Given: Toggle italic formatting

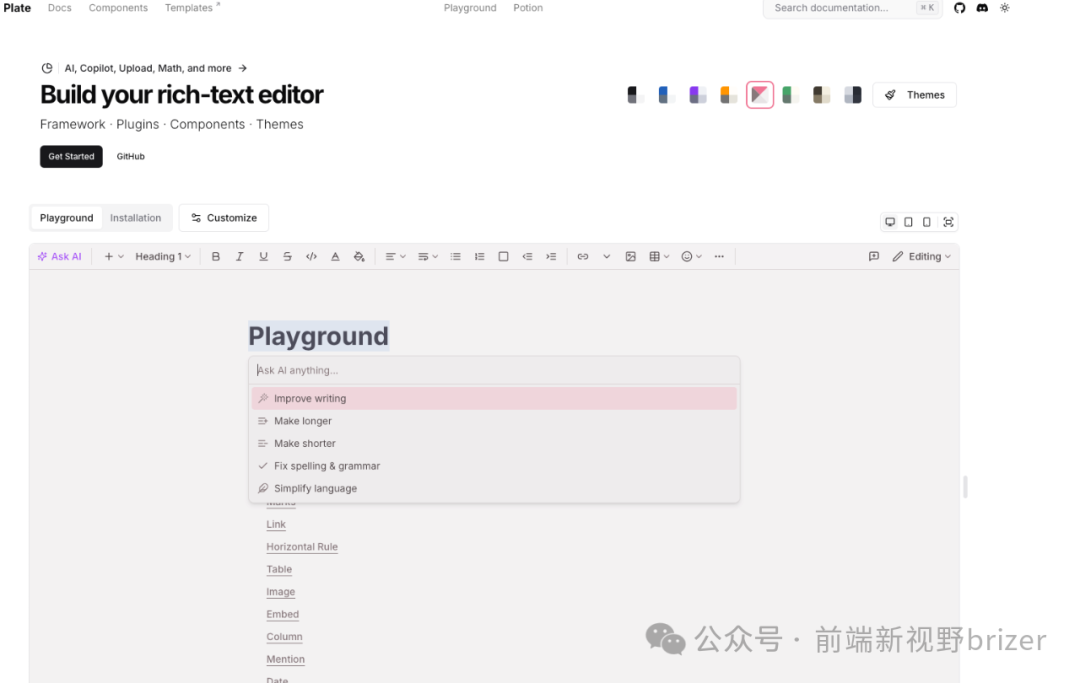Looking at the screenshot, I should click(x=240, y=256).
